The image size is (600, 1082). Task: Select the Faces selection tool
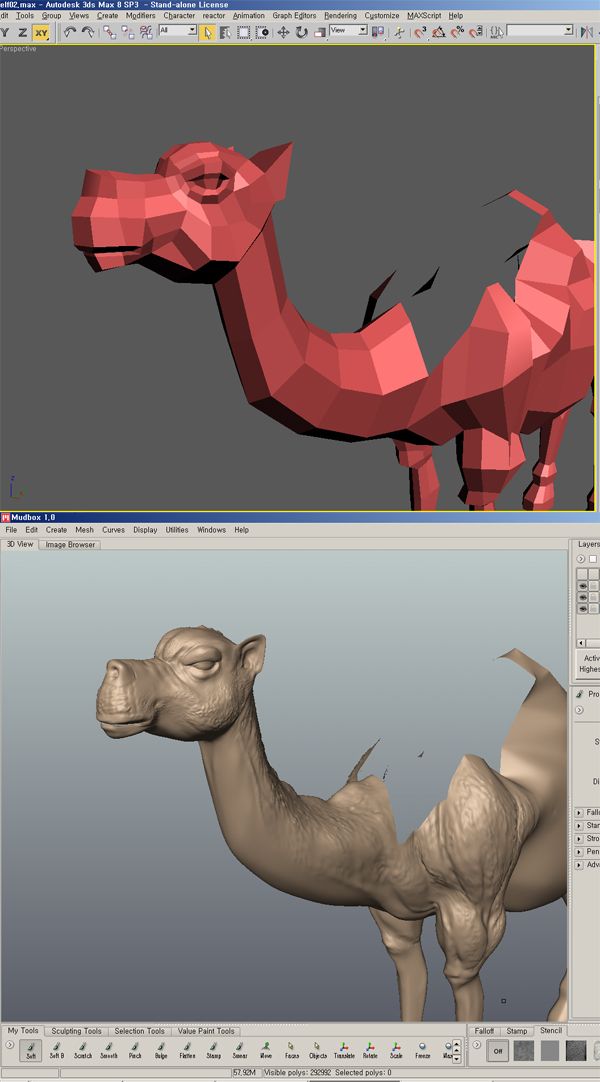point(291,1050)
